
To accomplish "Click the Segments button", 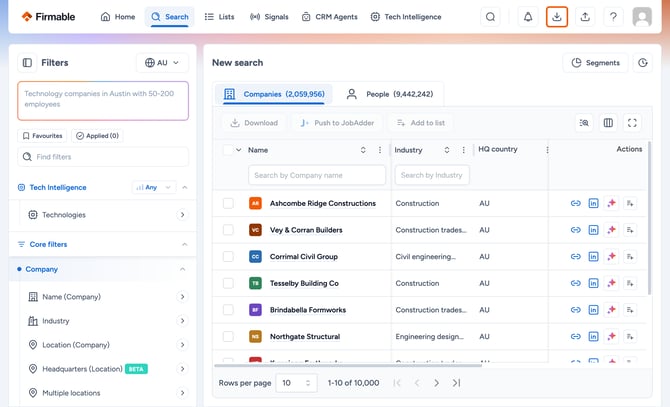I will (596, 63).
